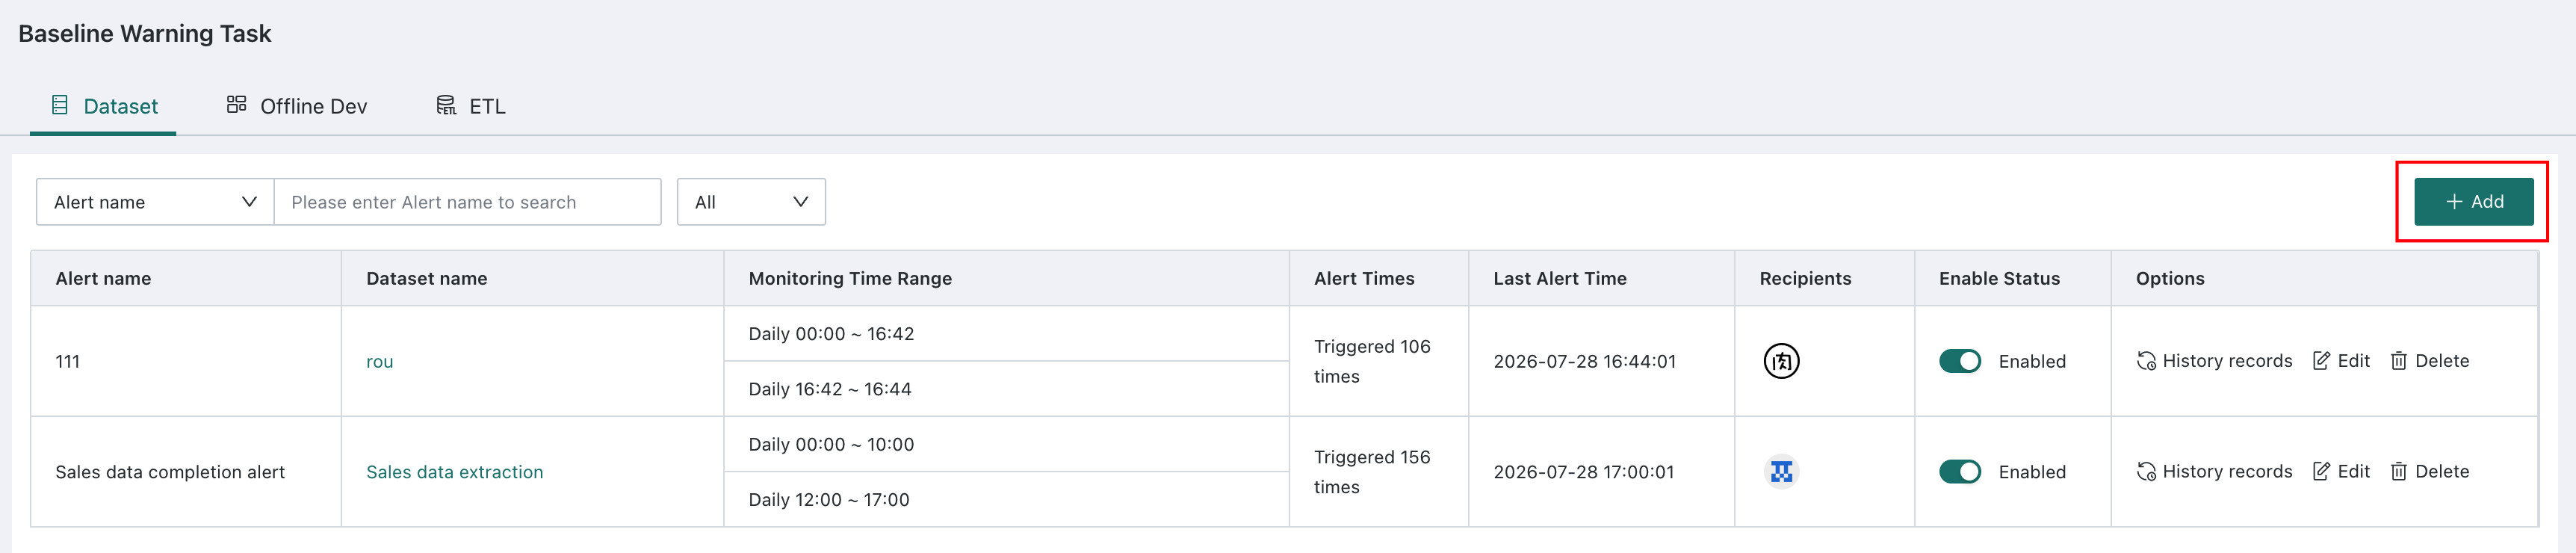Edit the Sales data completion alert
The height and width of the screenshot is (553, 2576).
[2340, 472]
